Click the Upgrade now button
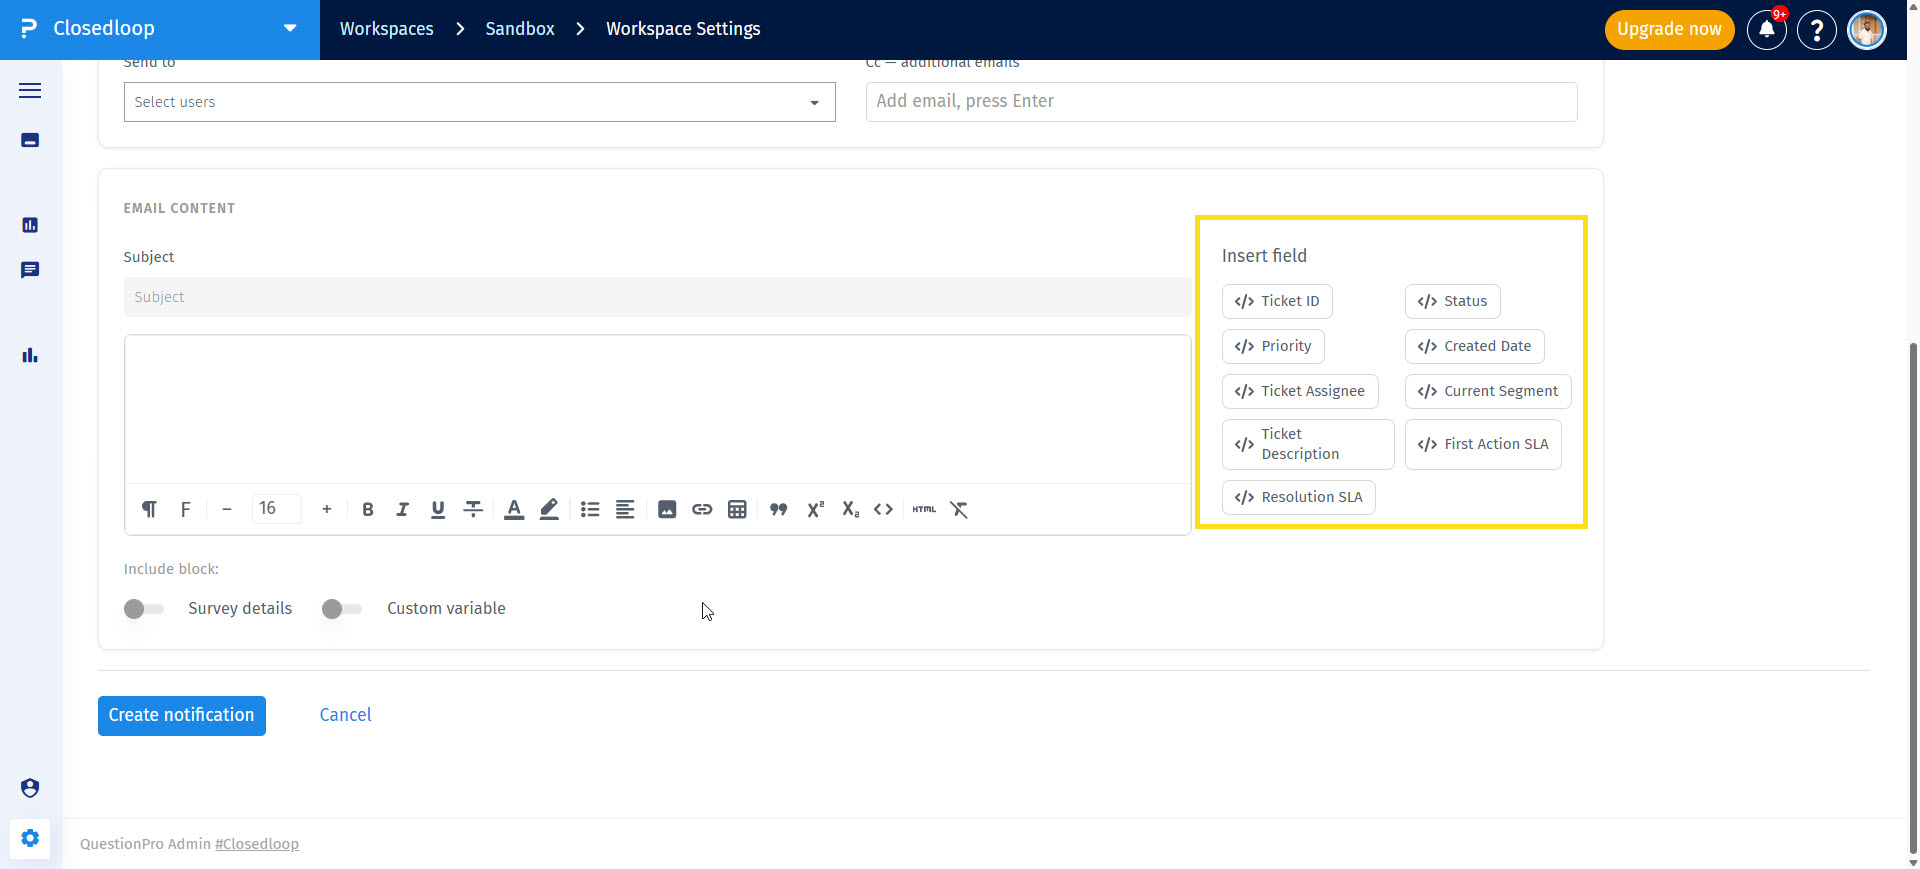The image size is (1920, 869). click(1669, 29)
